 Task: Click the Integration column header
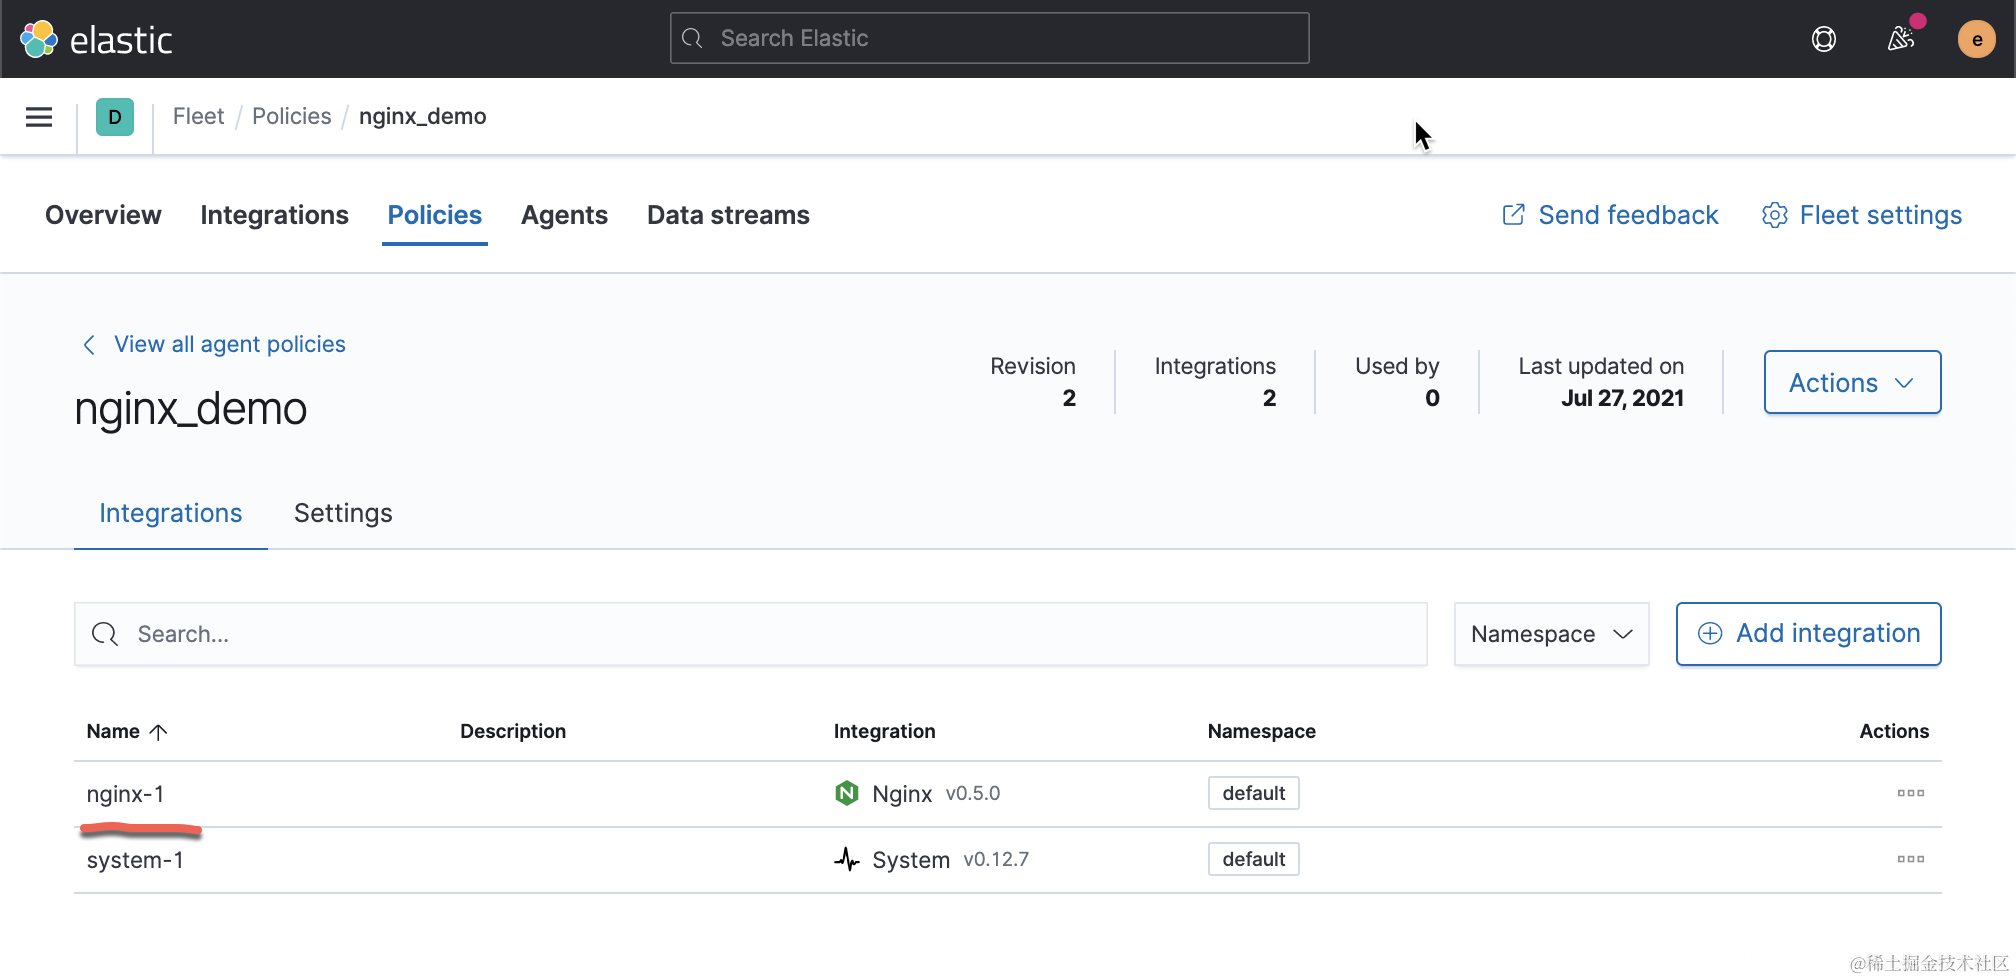pyautogui.click(x=884, y=731)
